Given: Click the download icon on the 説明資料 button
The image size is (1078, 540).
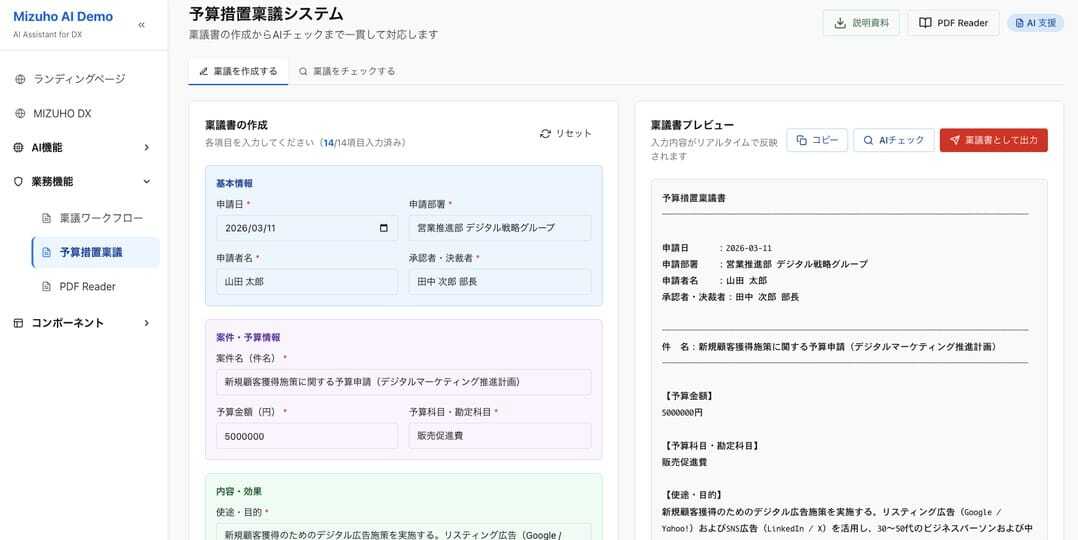Looking at the screenshot, I should coord(839,23).
